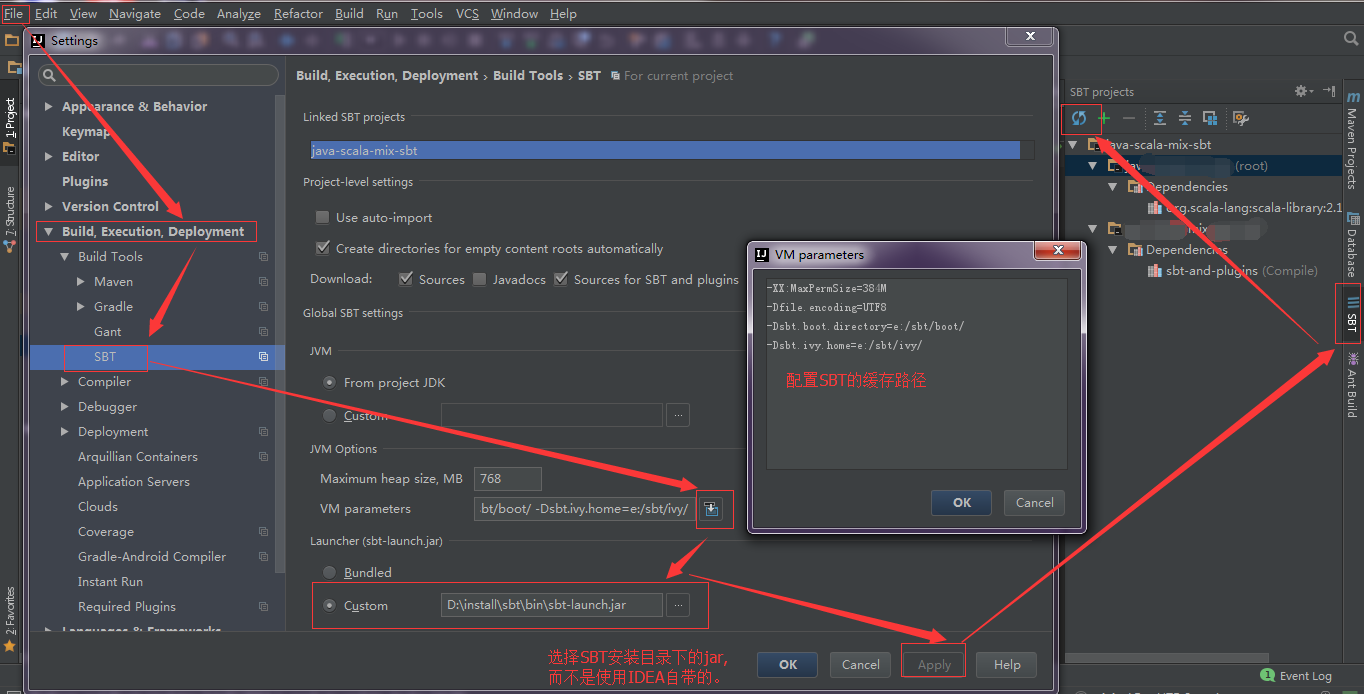Check Download Javadocs checkbox
The height and width of the screenshot is (694, 1364).
click(x=480, y=279)
